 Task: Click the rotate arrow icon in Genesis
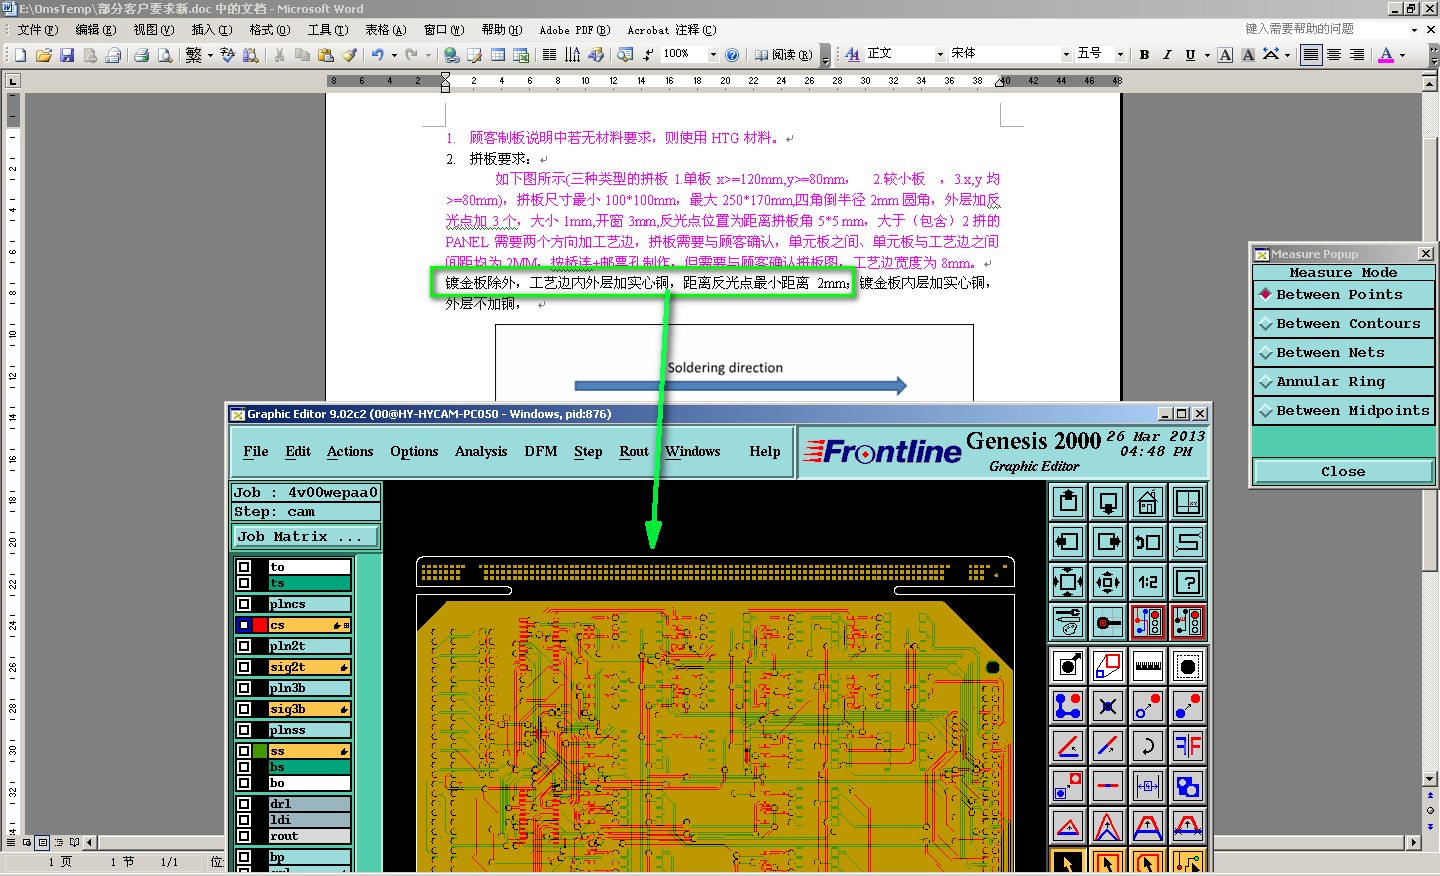pos(1148,746)
